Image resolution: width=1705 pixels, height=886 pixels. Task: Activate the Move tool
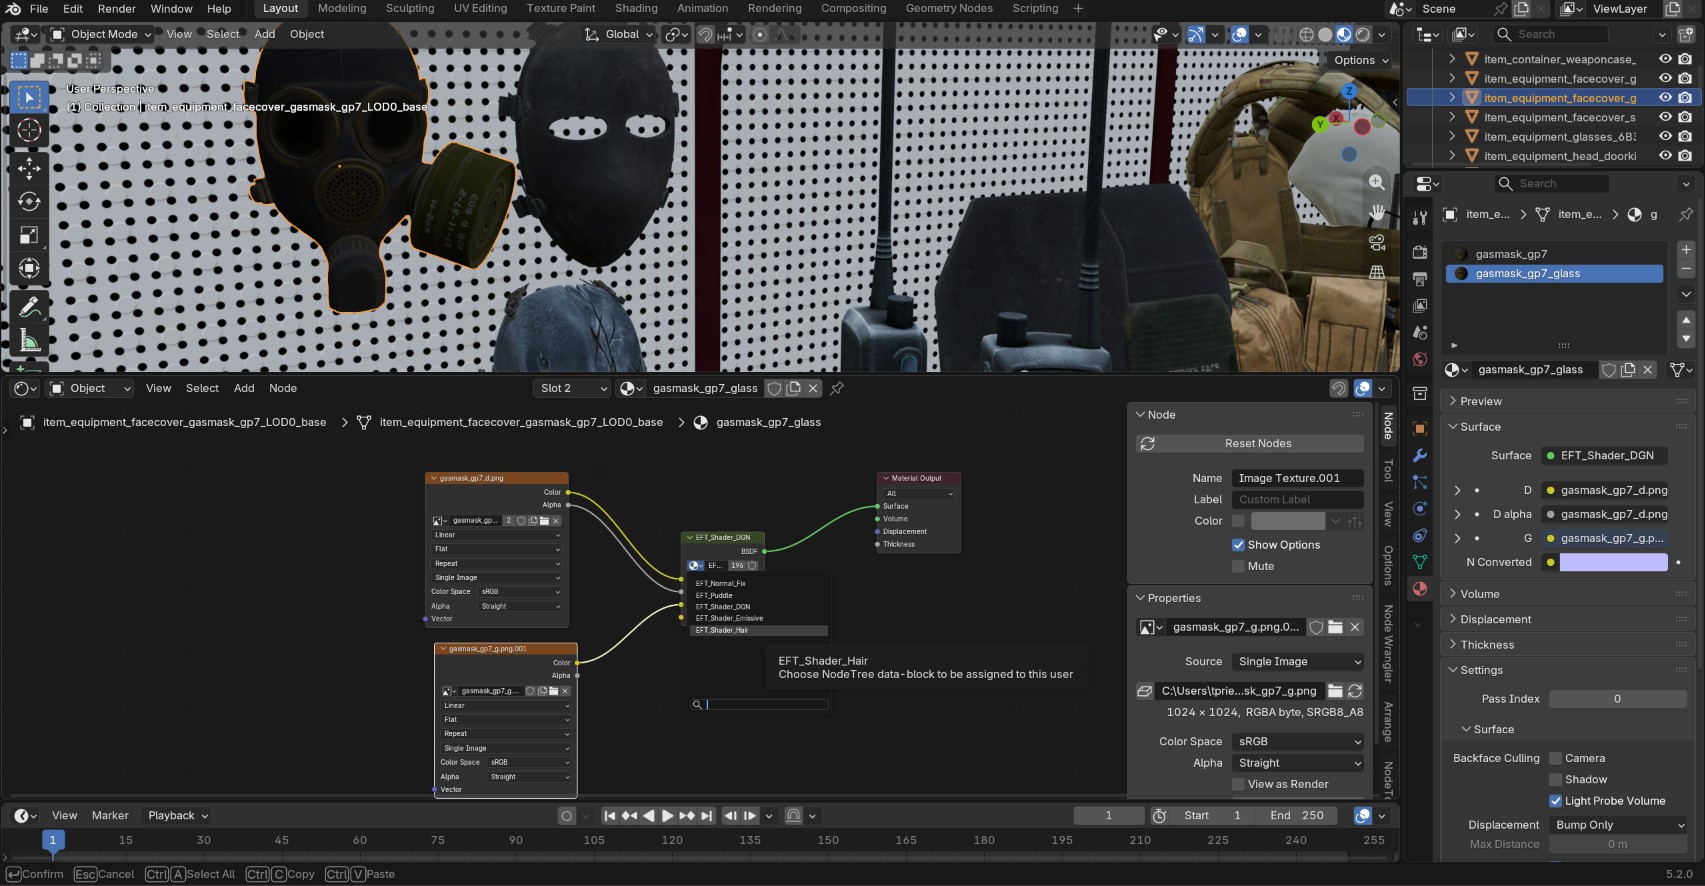click(x=29, y=167)
